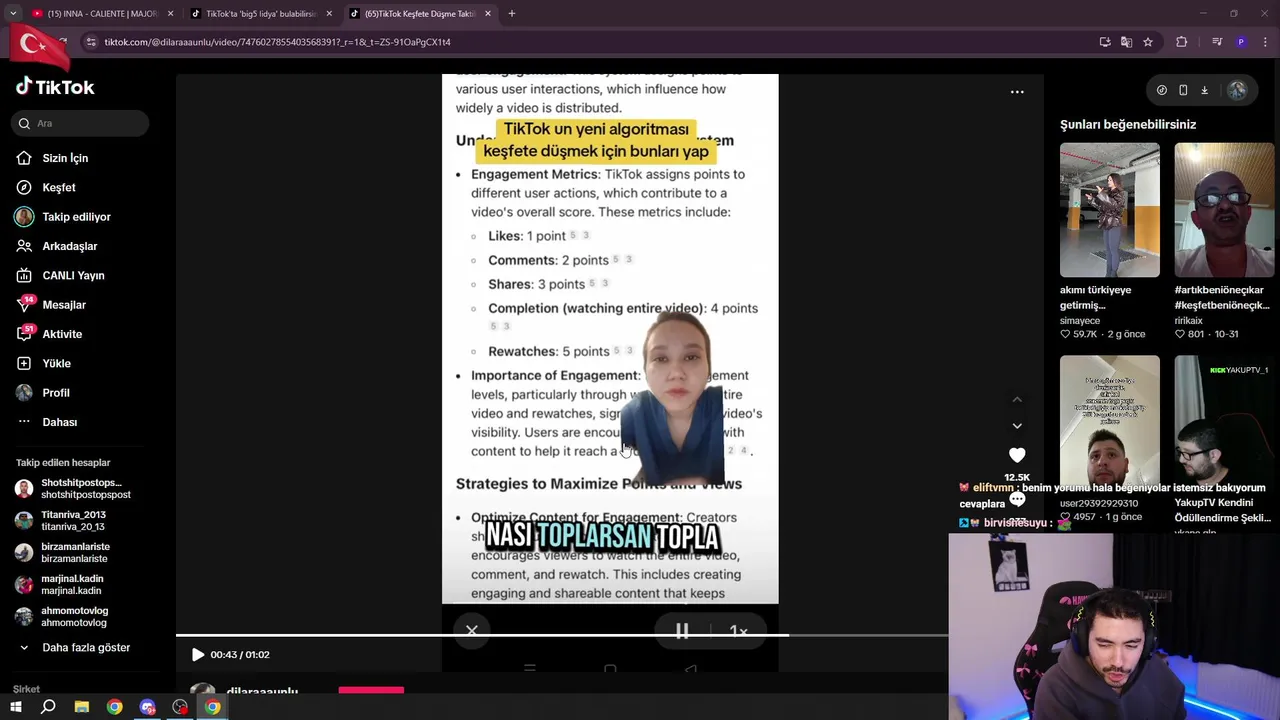Open the tab search dropdown

coord(13,14)
